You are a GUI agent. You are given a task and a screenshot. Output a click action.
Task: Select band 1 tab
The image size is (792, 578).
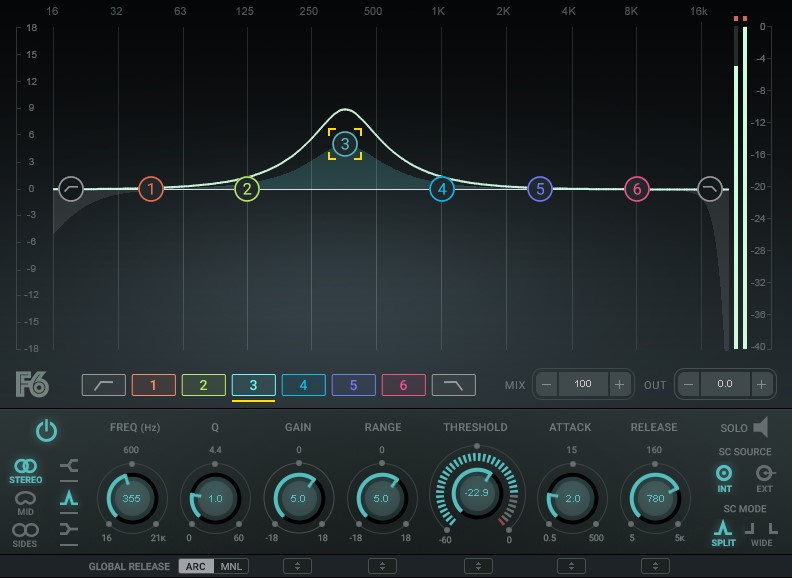[153, 385]
